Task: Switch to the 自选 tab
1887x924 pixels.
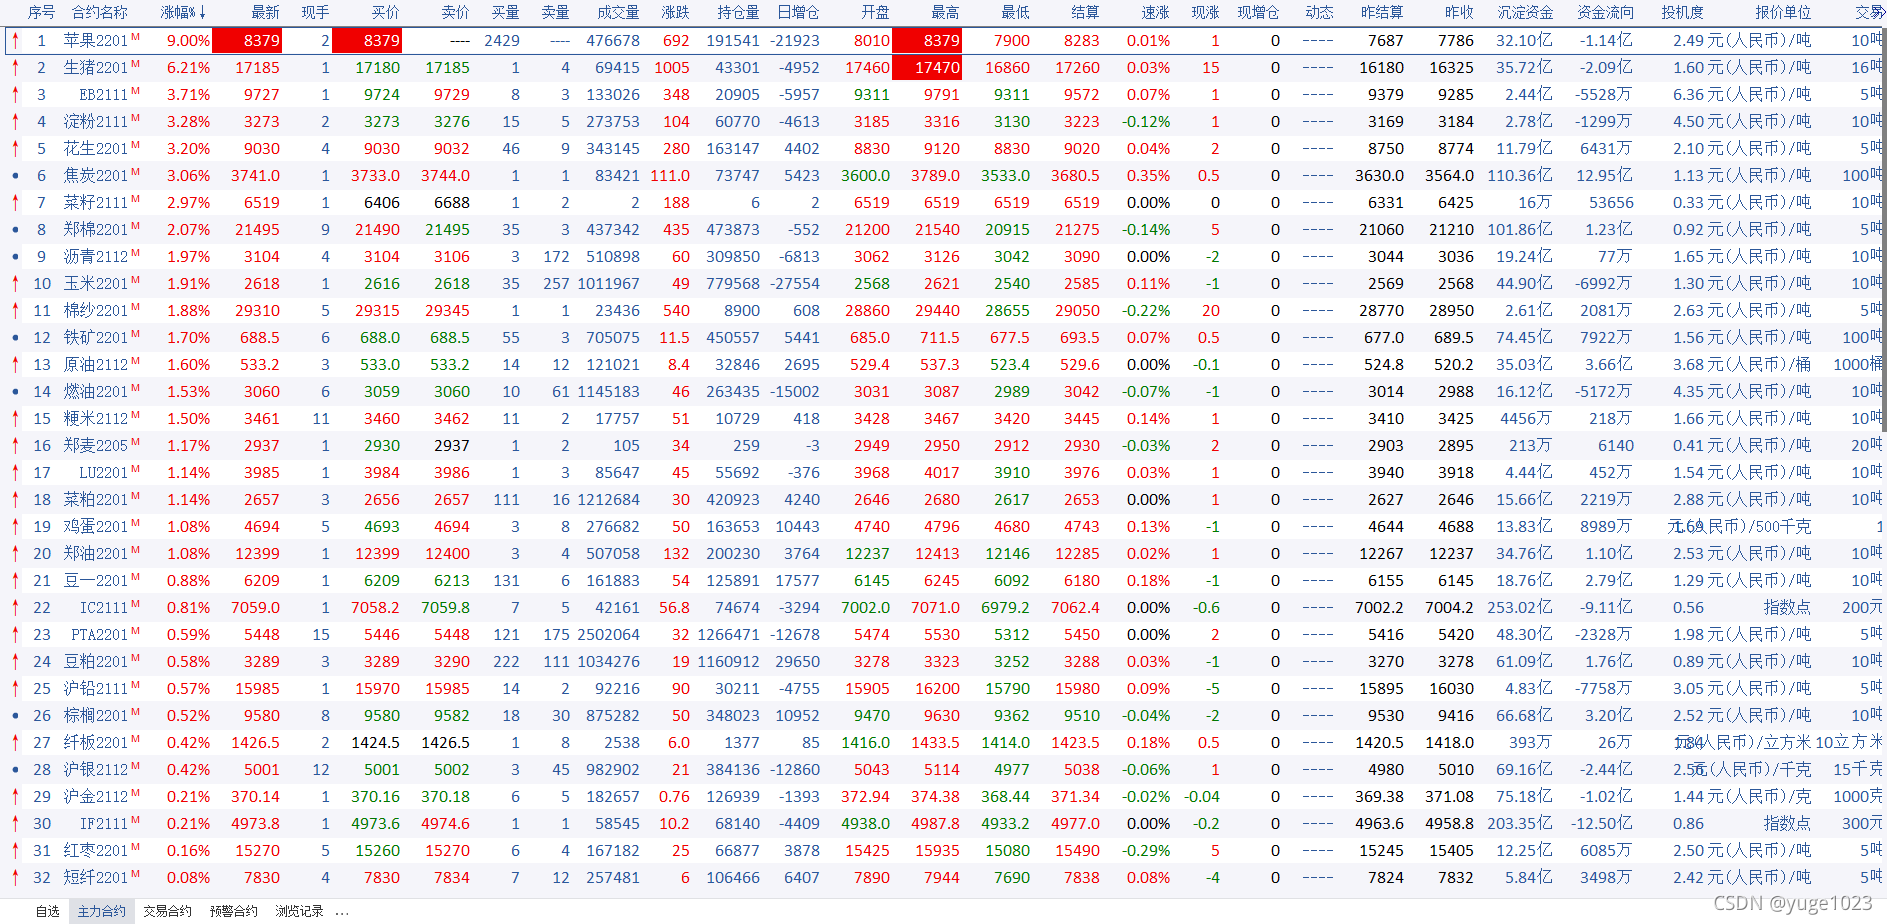Action: [48, 911]
